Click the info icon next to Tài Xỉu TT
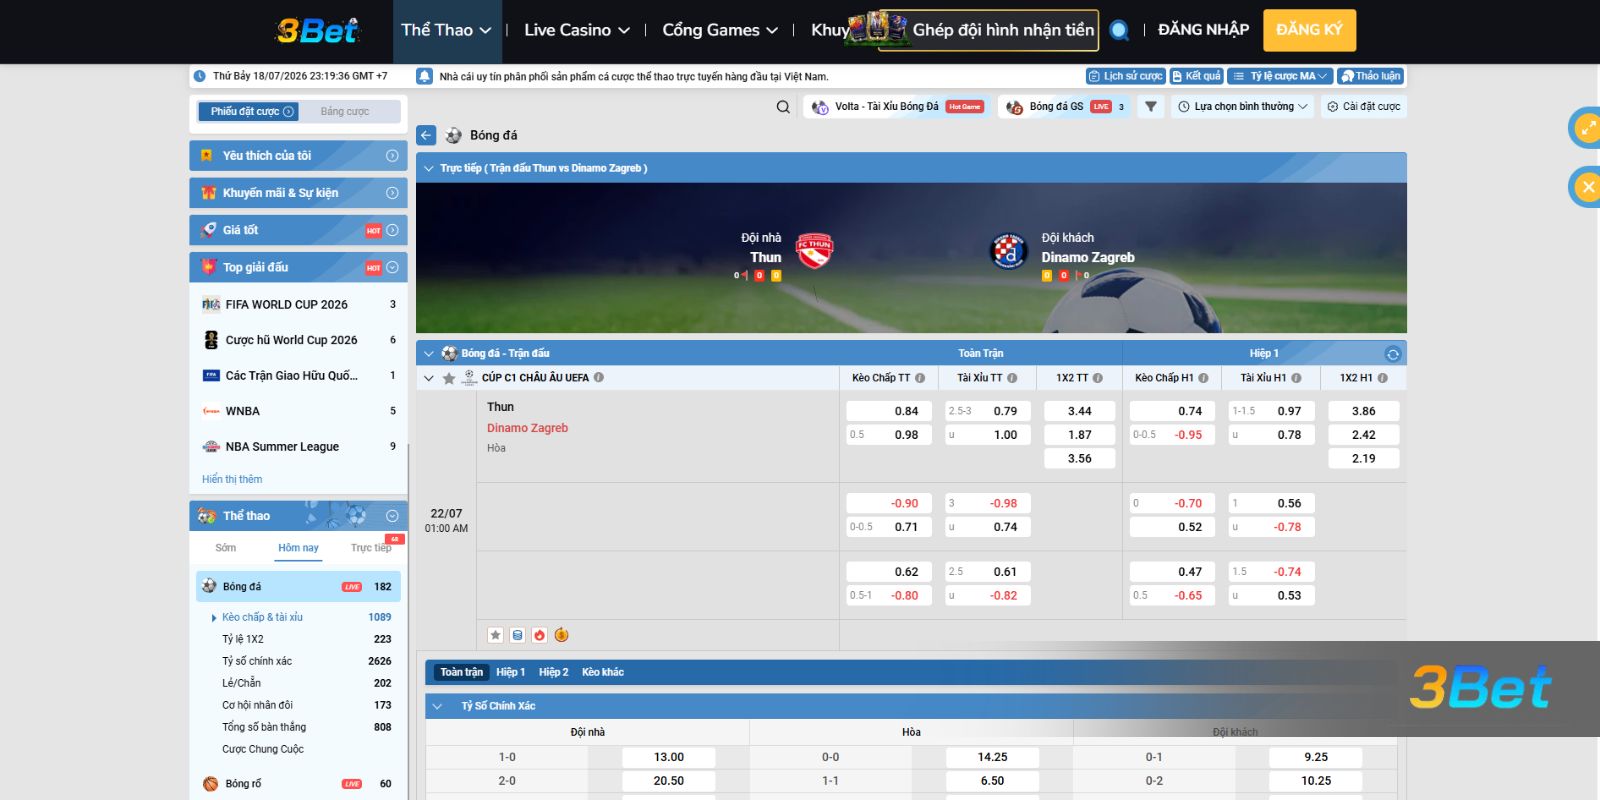 point(1012,378)
